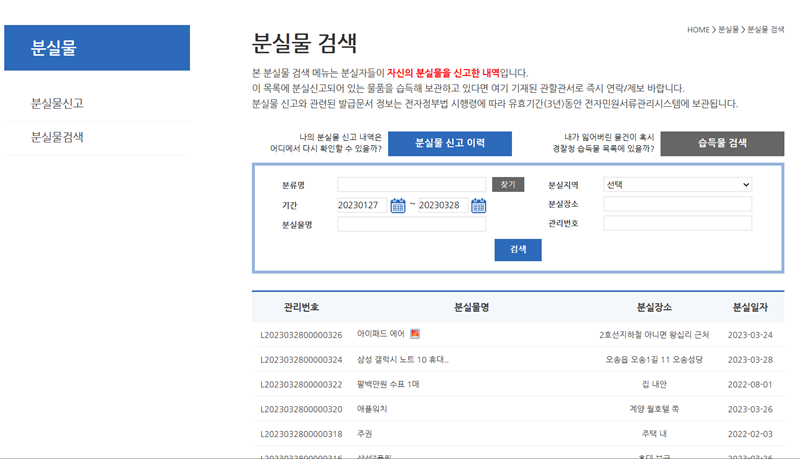800x459 pixels.
Task: Select management number L2023032800000326
Action: [x=301, y=335]
